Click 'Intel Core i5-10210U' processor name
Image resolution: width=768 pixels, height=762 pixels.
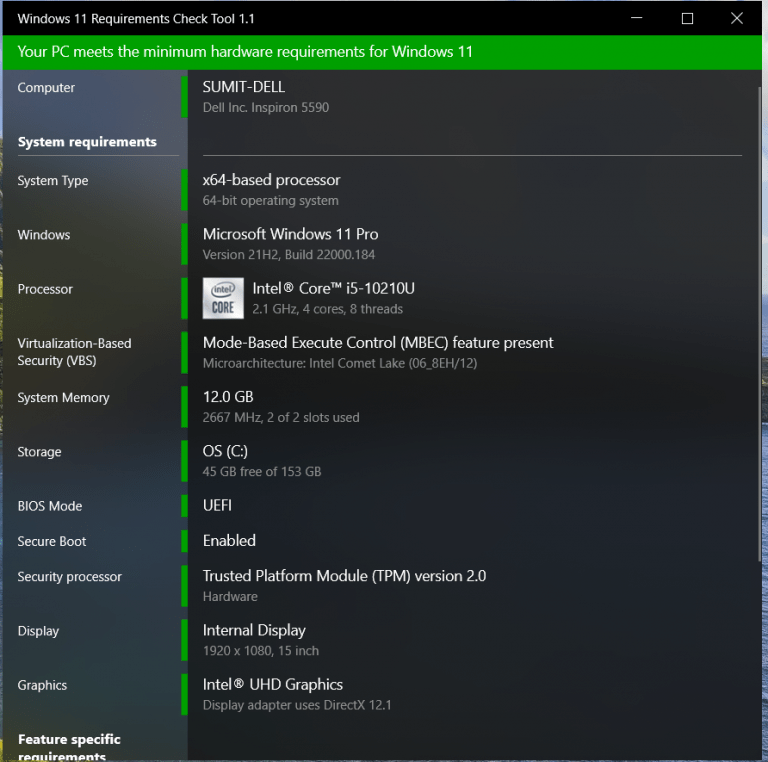point(334,288)
